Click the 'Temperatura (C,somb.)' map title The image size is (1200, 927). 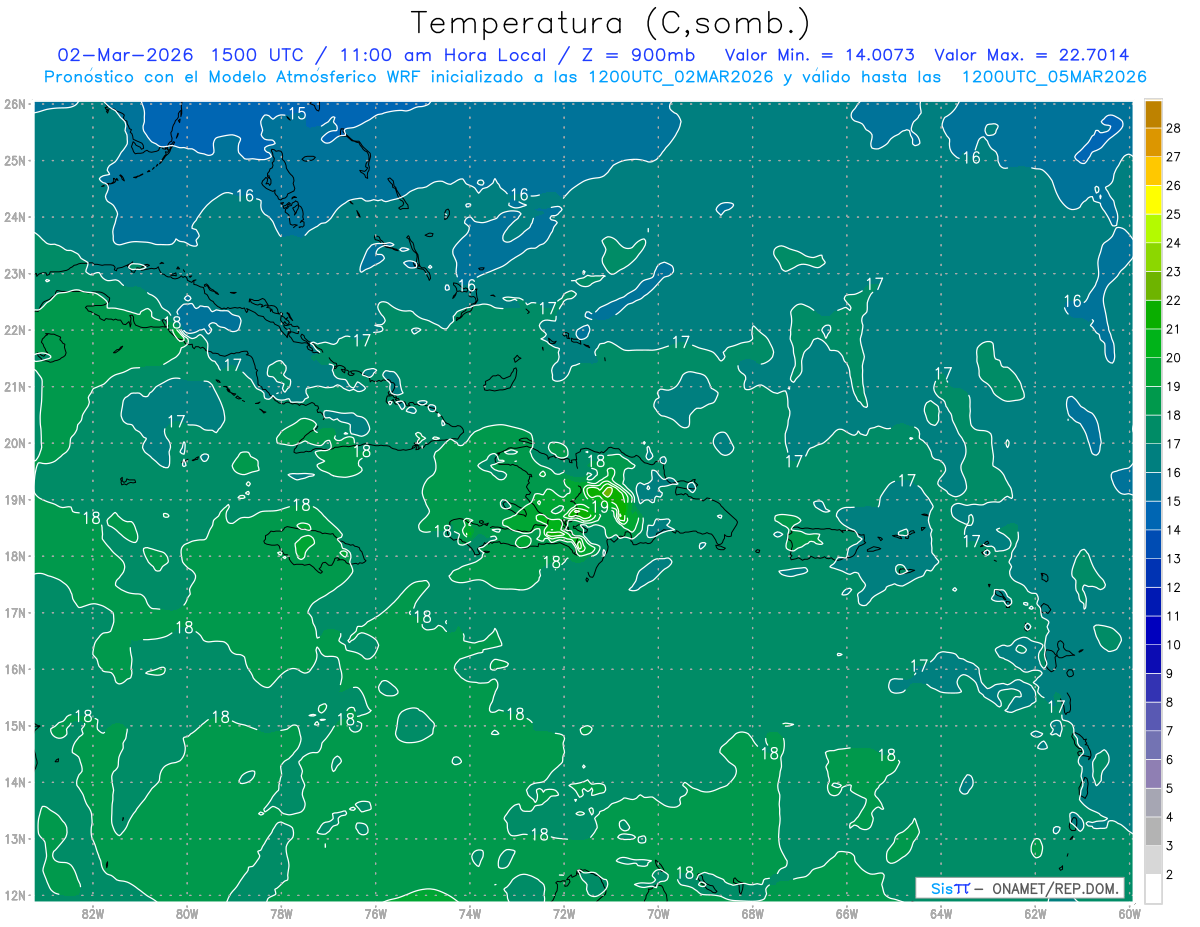click(x=611, y=22)
